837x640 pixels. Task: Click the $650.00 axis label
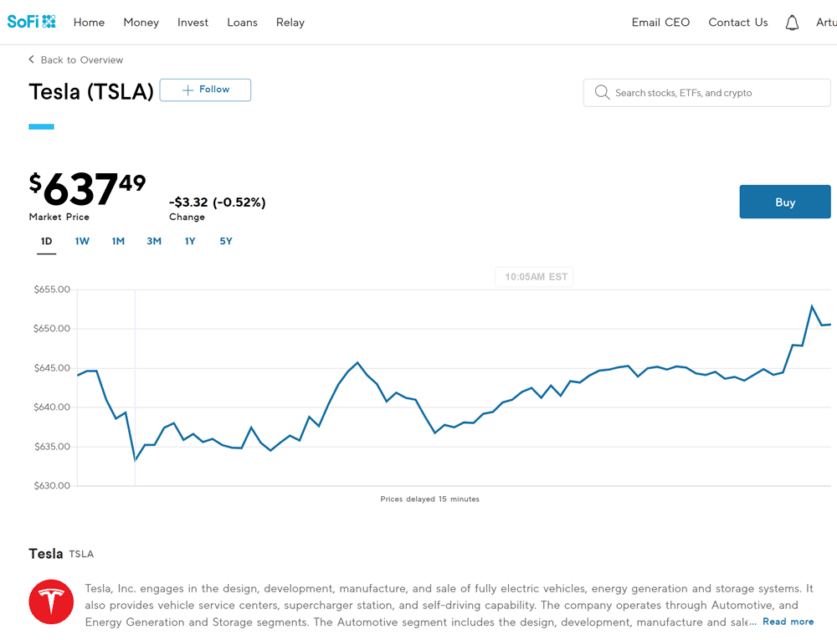52,328
